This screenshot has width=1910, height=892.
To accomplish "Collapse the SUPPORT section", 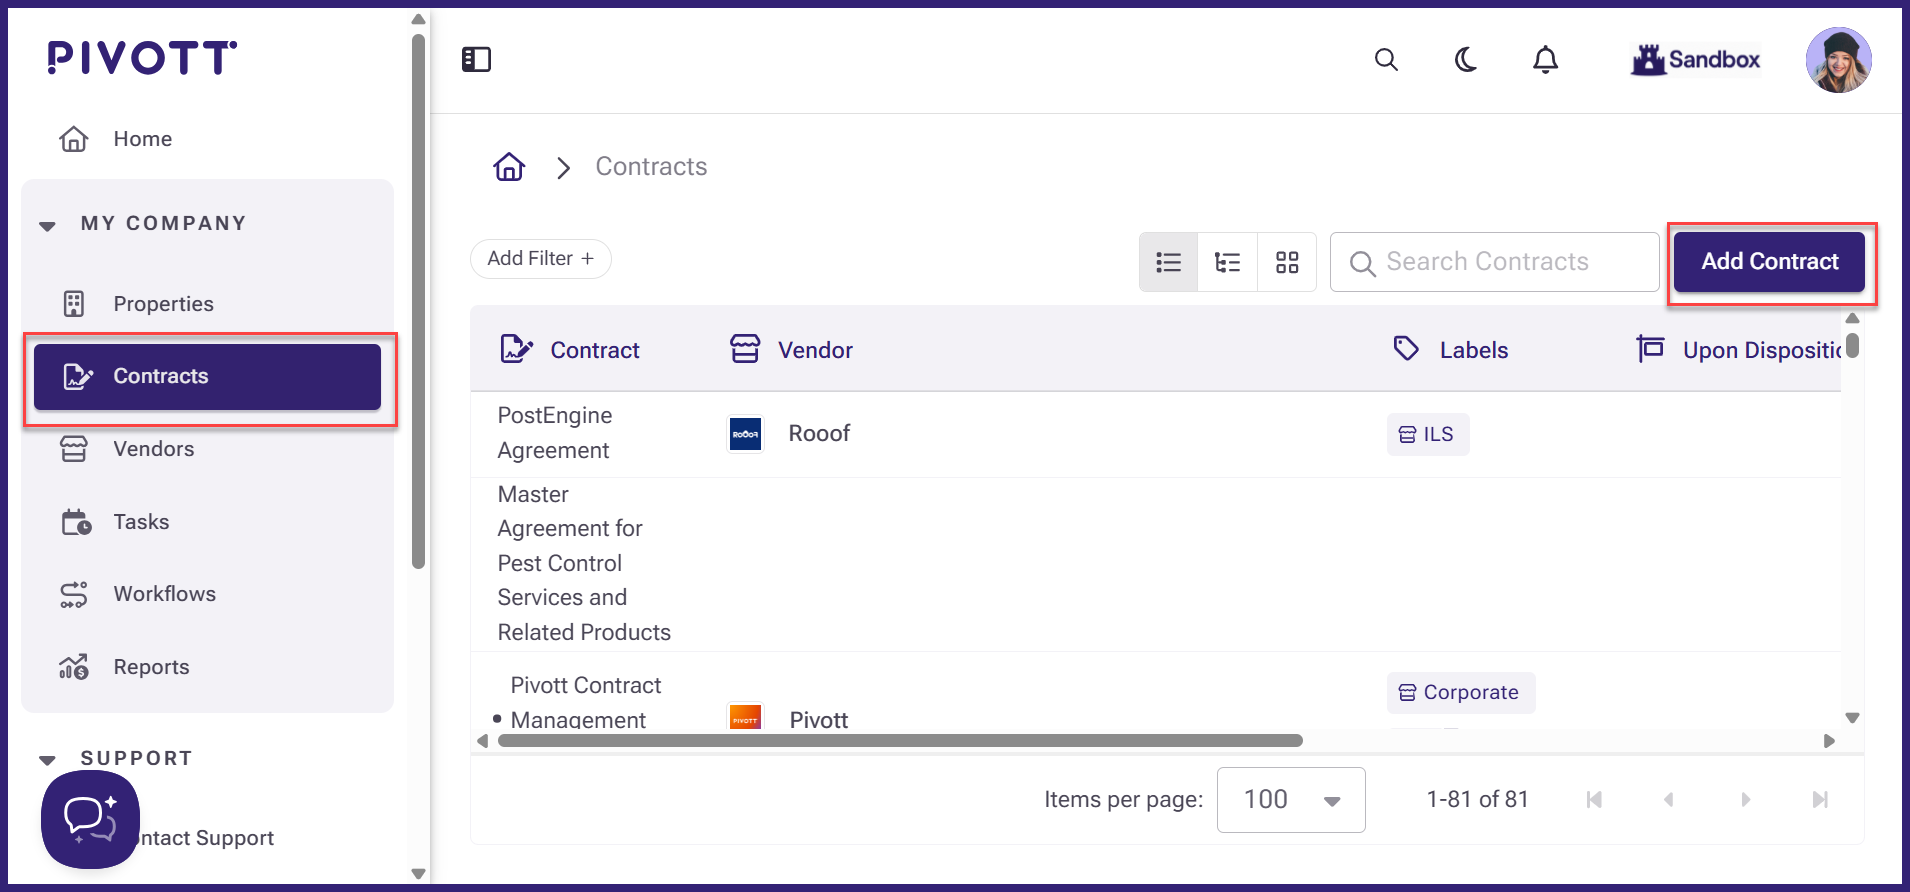I will pyautogui.click(x=47, y=760).
